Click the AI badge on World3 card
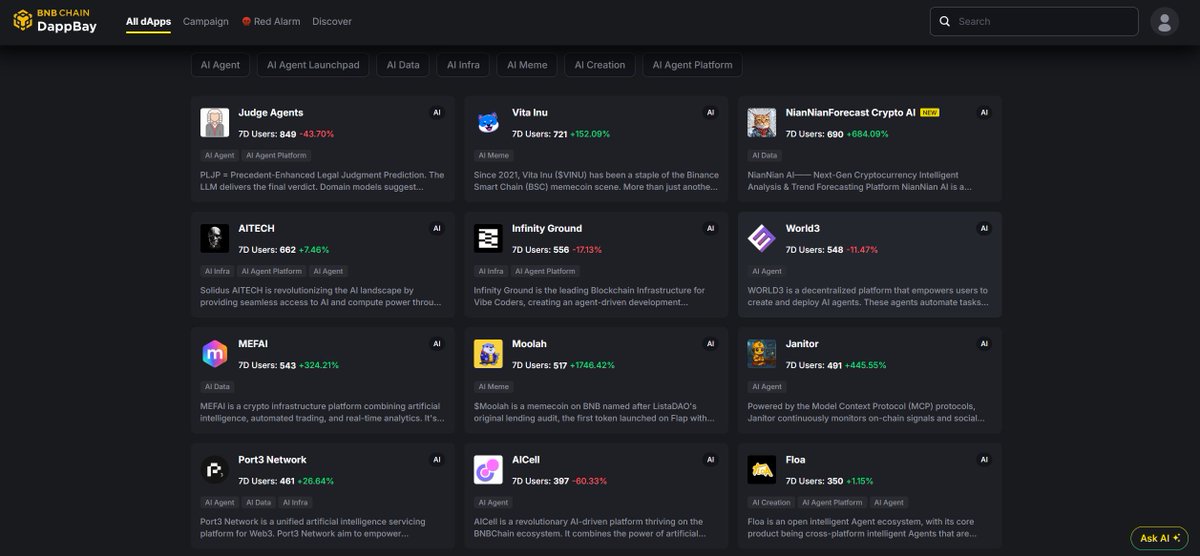This screenshot has width=1200, height=556. point(984,229)
